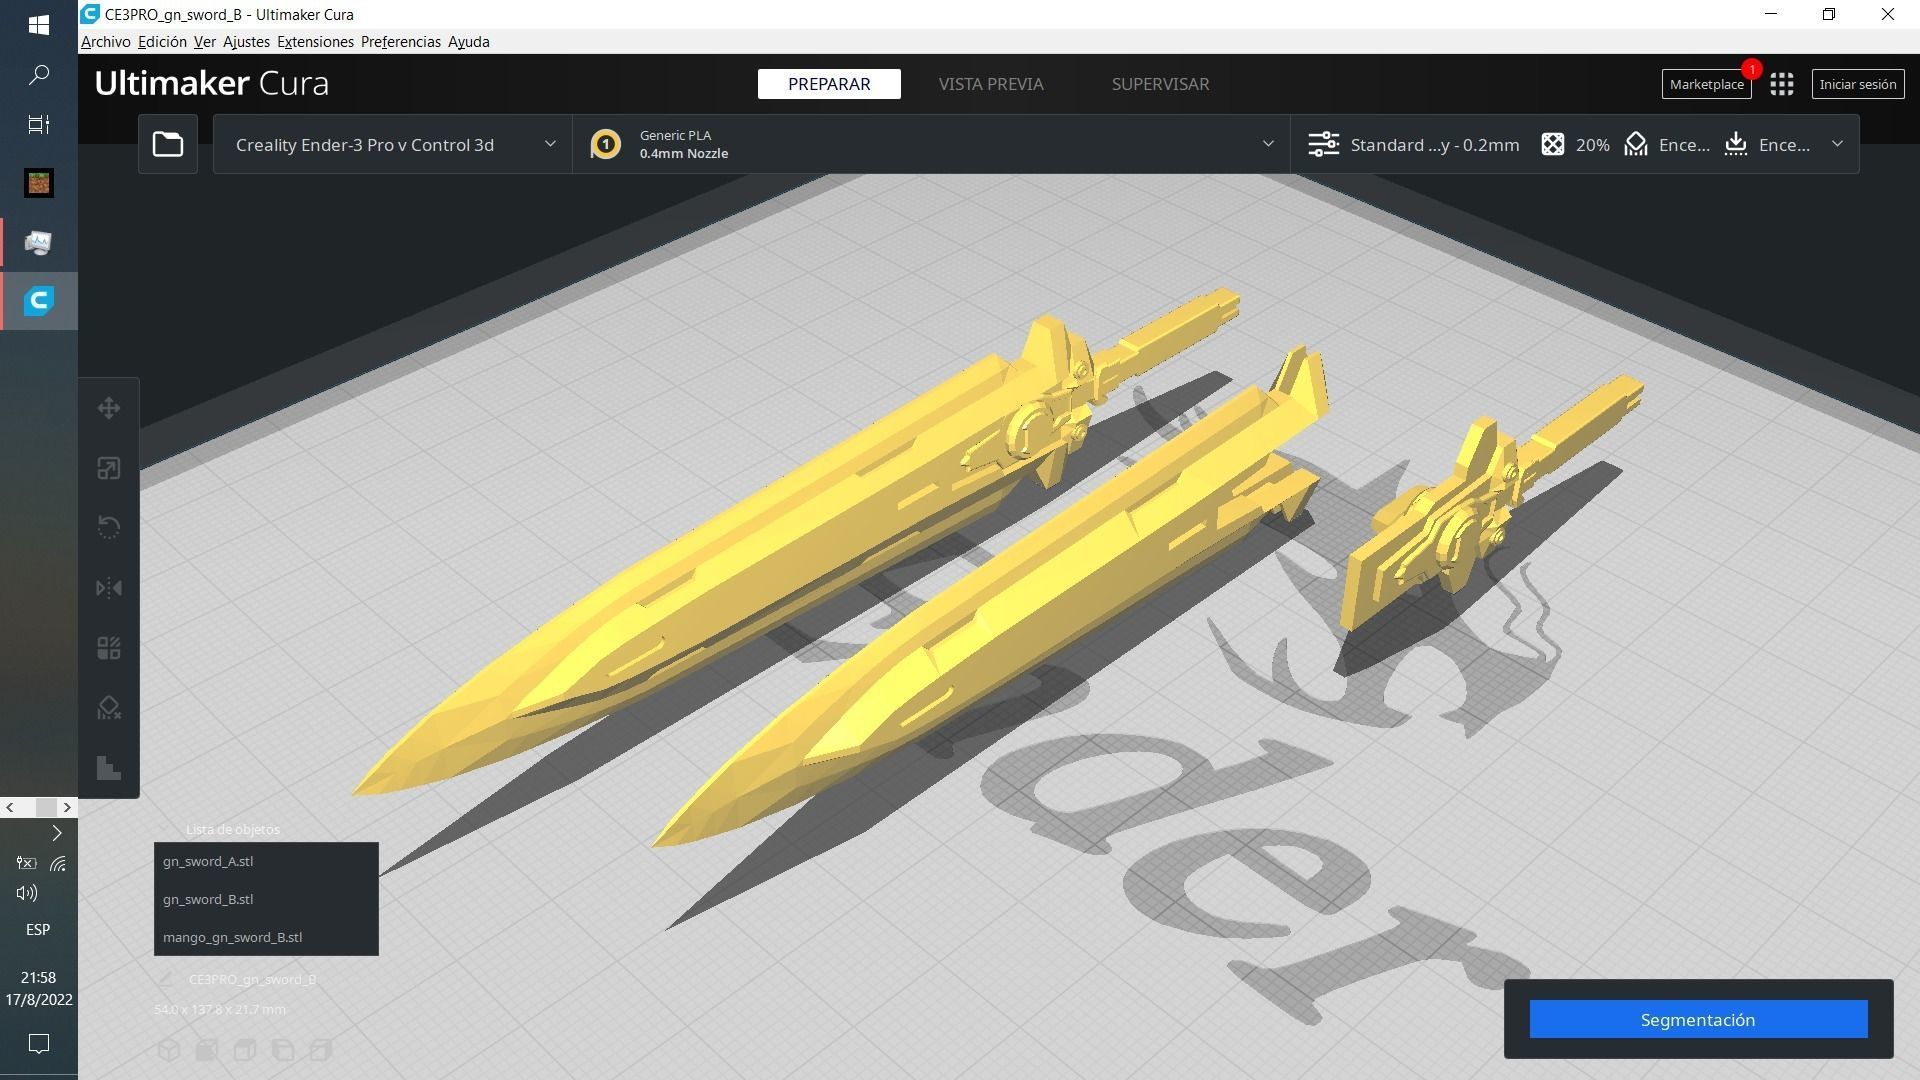The width and height of the screenshot is (1920, 1080).
Task: Click Iniciar sesión button
Action: 1857,84
